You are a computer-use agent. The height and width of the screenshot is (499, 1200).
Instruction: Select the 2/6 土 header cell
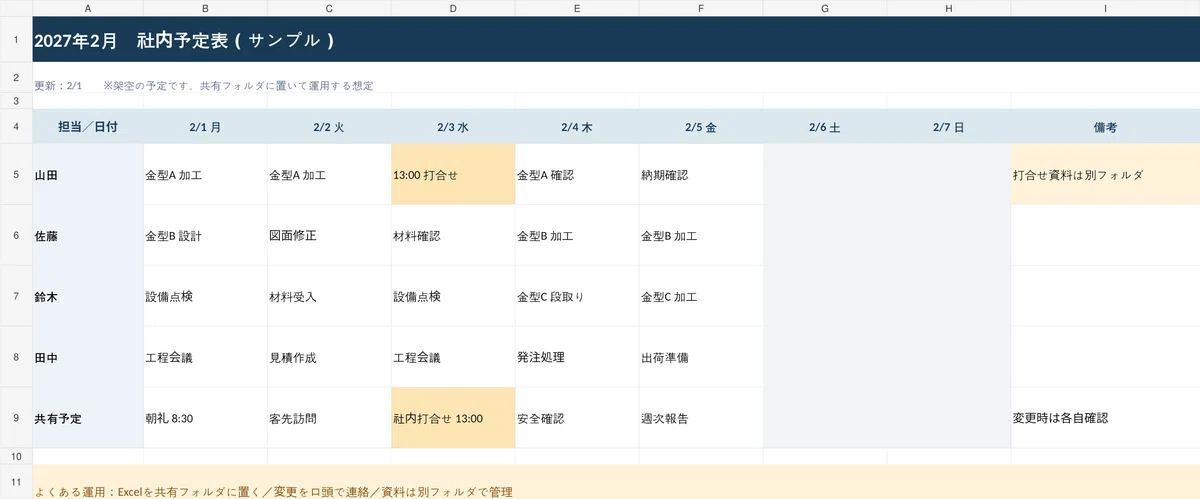point(825,127)
